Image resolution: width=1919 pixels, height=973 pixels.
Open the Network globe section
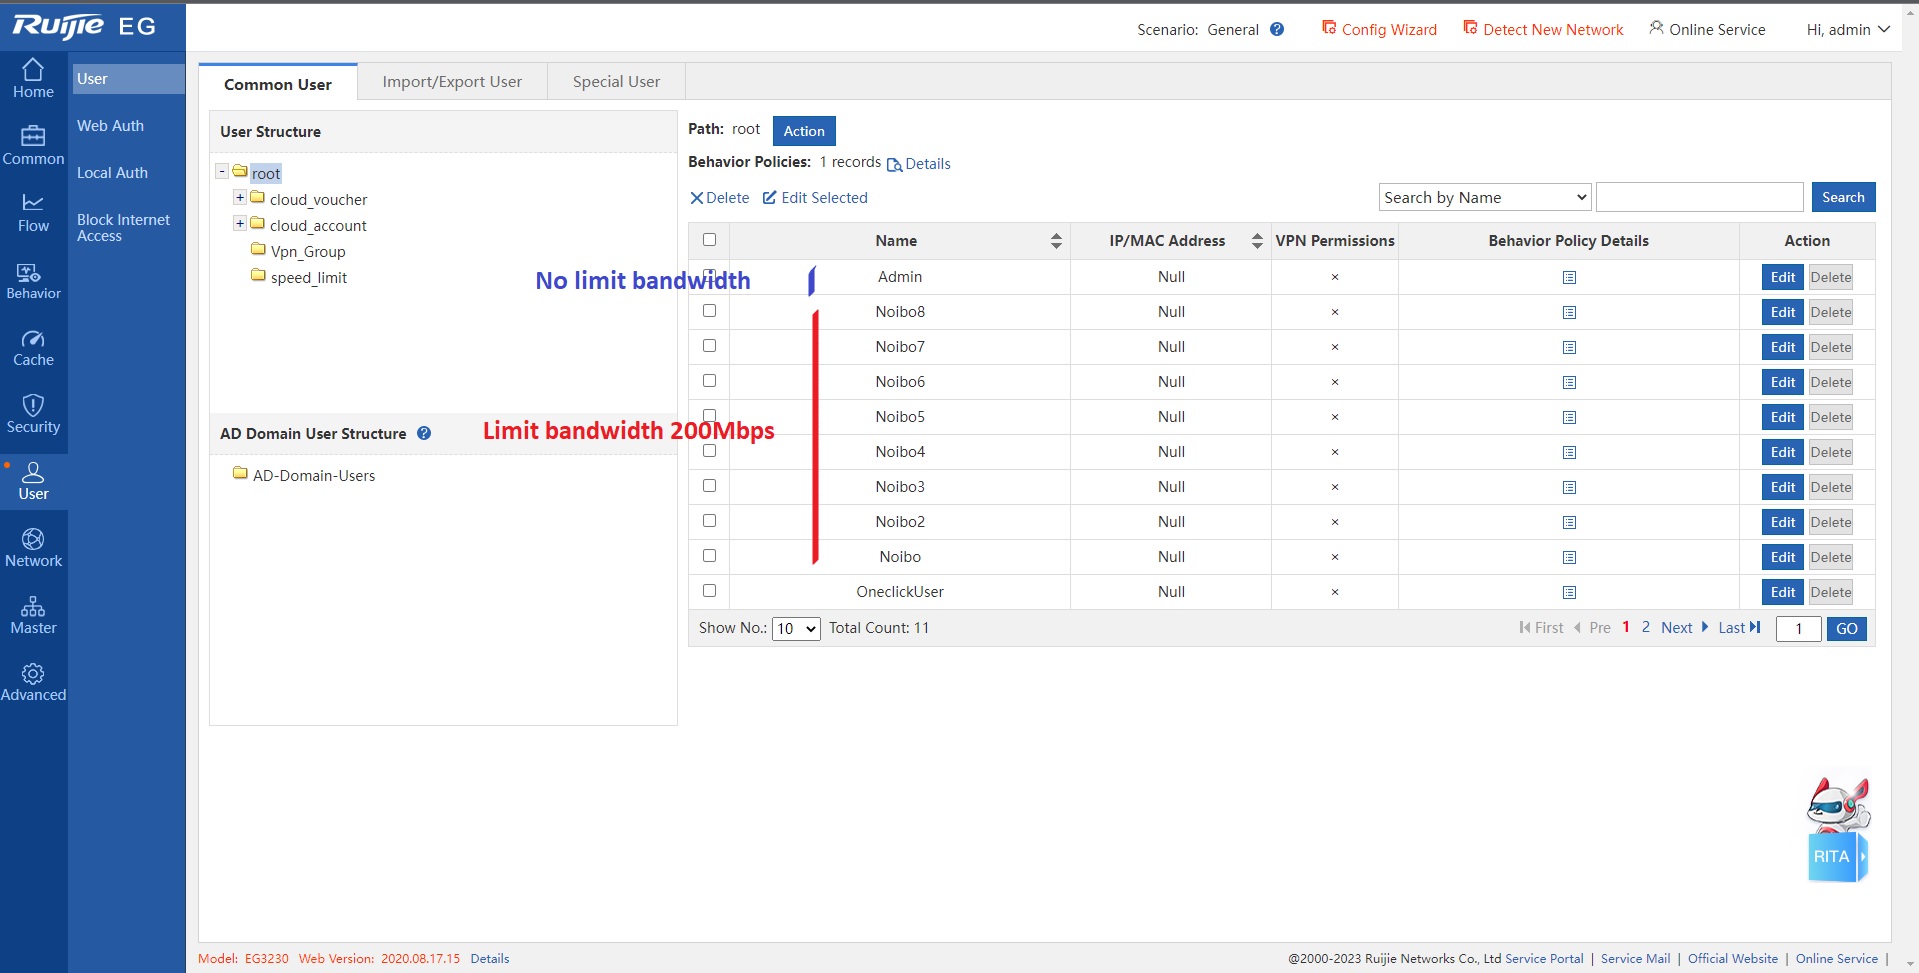pos(33,548)
